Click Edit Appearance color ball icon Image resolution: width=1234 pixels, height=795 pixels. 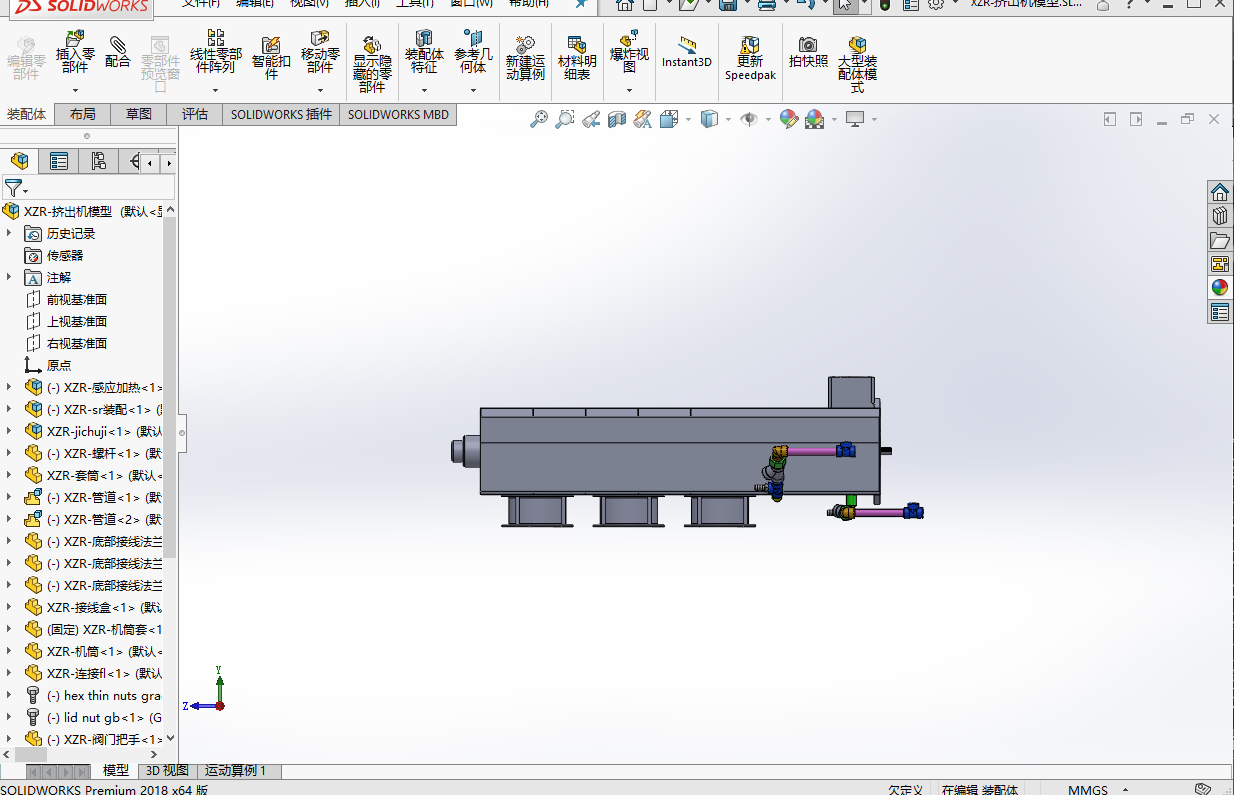tap(789, 120)
